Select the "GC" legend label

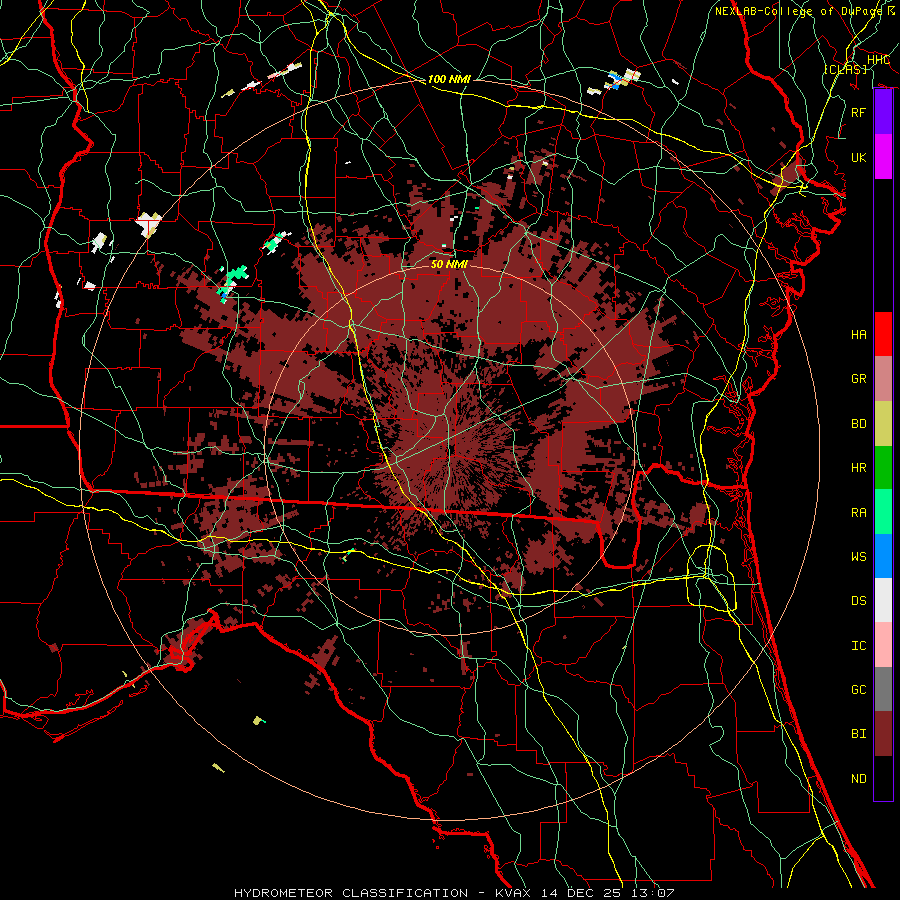(x=858, y=690)
